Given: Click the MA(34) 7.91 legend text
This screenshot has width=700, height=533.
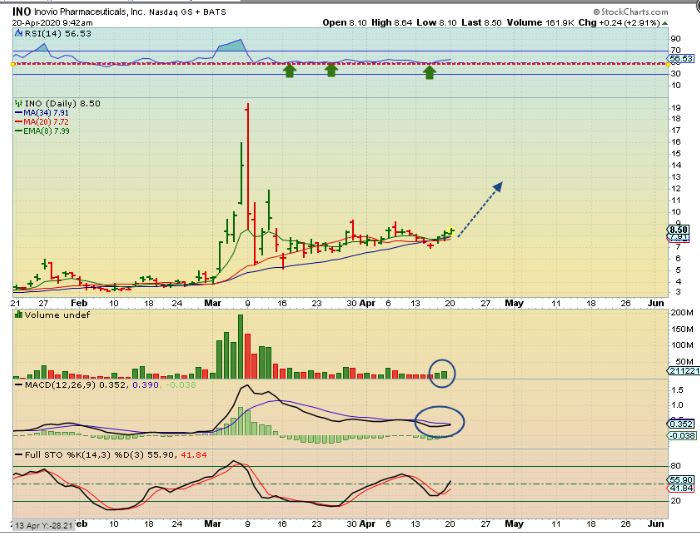Looking at the screenshot, I should [x=46, y=113].
